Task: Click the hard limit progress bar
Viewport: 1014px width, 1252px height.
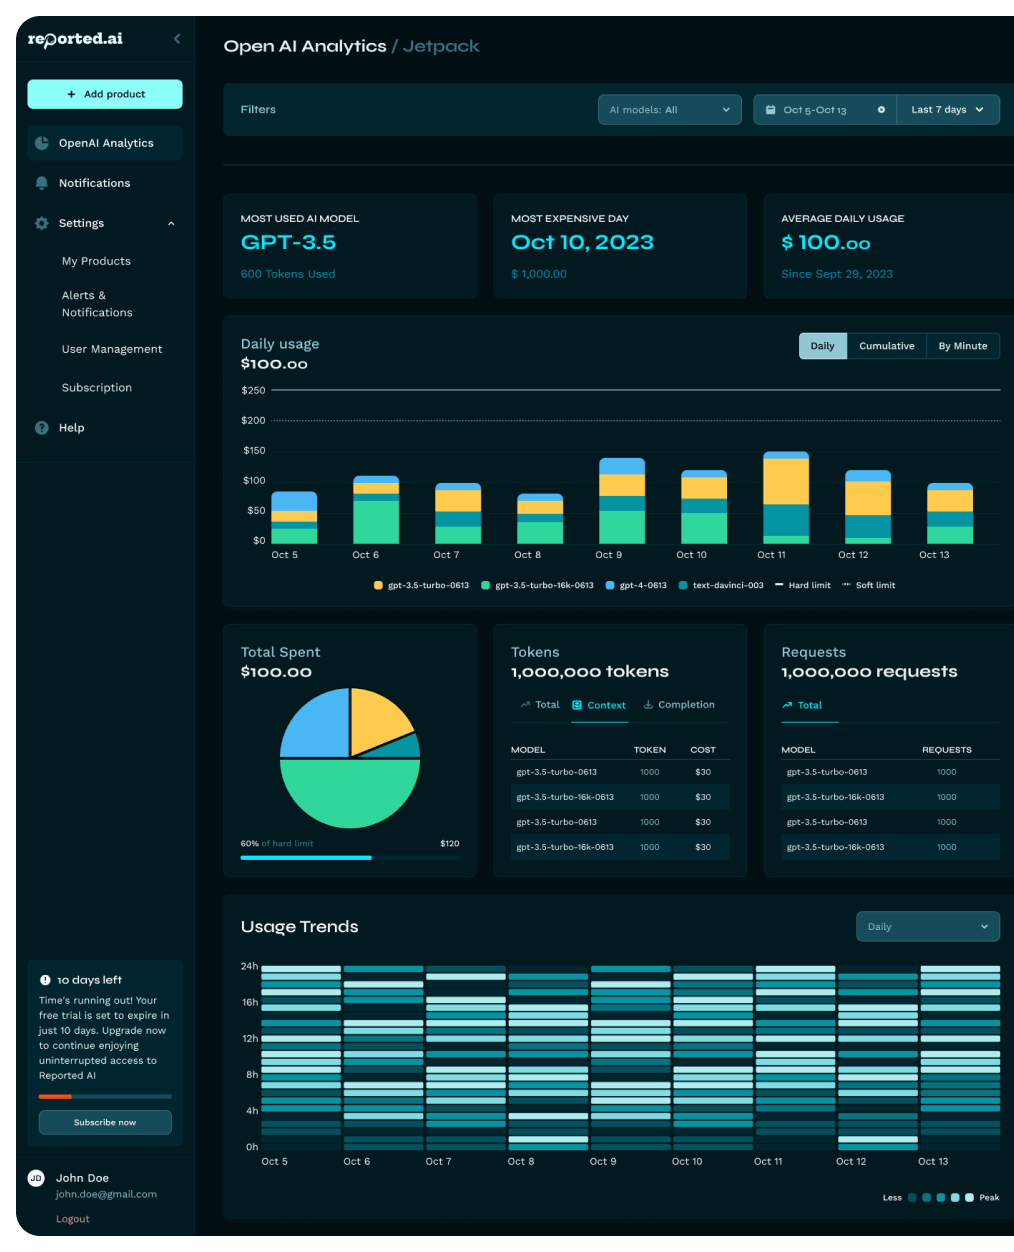Action: pos(349,857)
